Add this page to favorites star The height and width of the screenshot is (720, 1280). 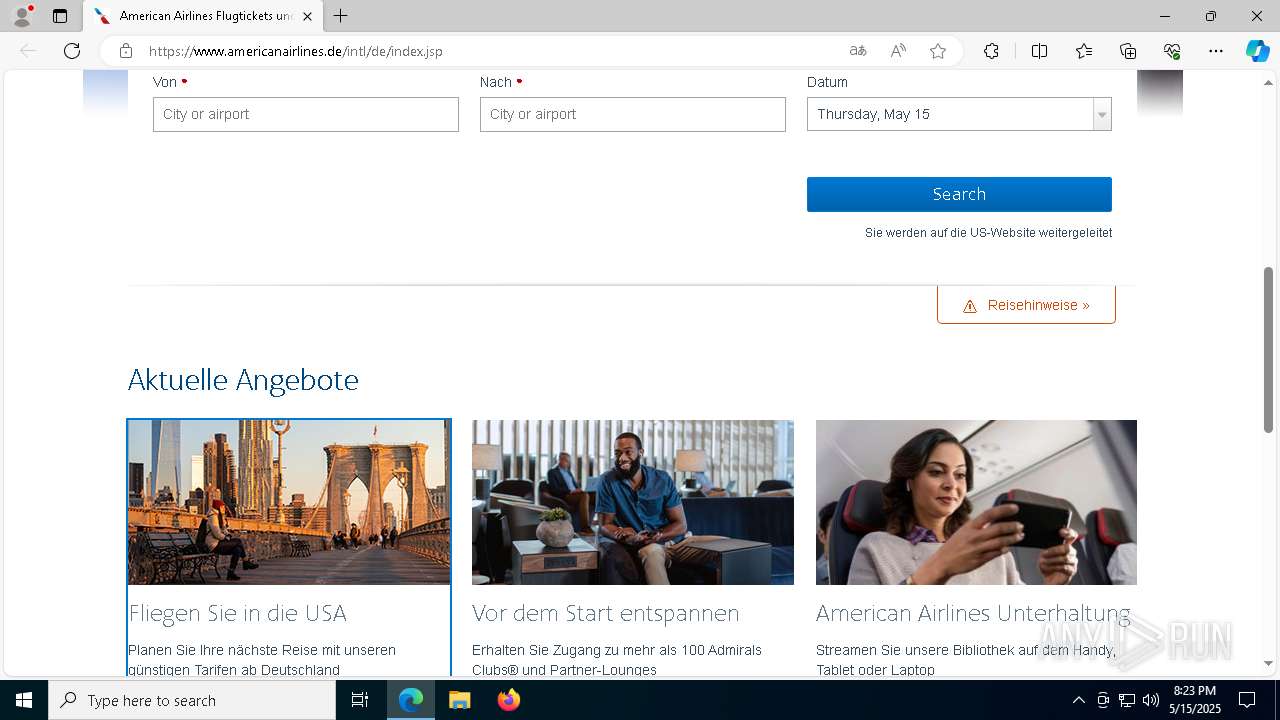pos(938,51)
